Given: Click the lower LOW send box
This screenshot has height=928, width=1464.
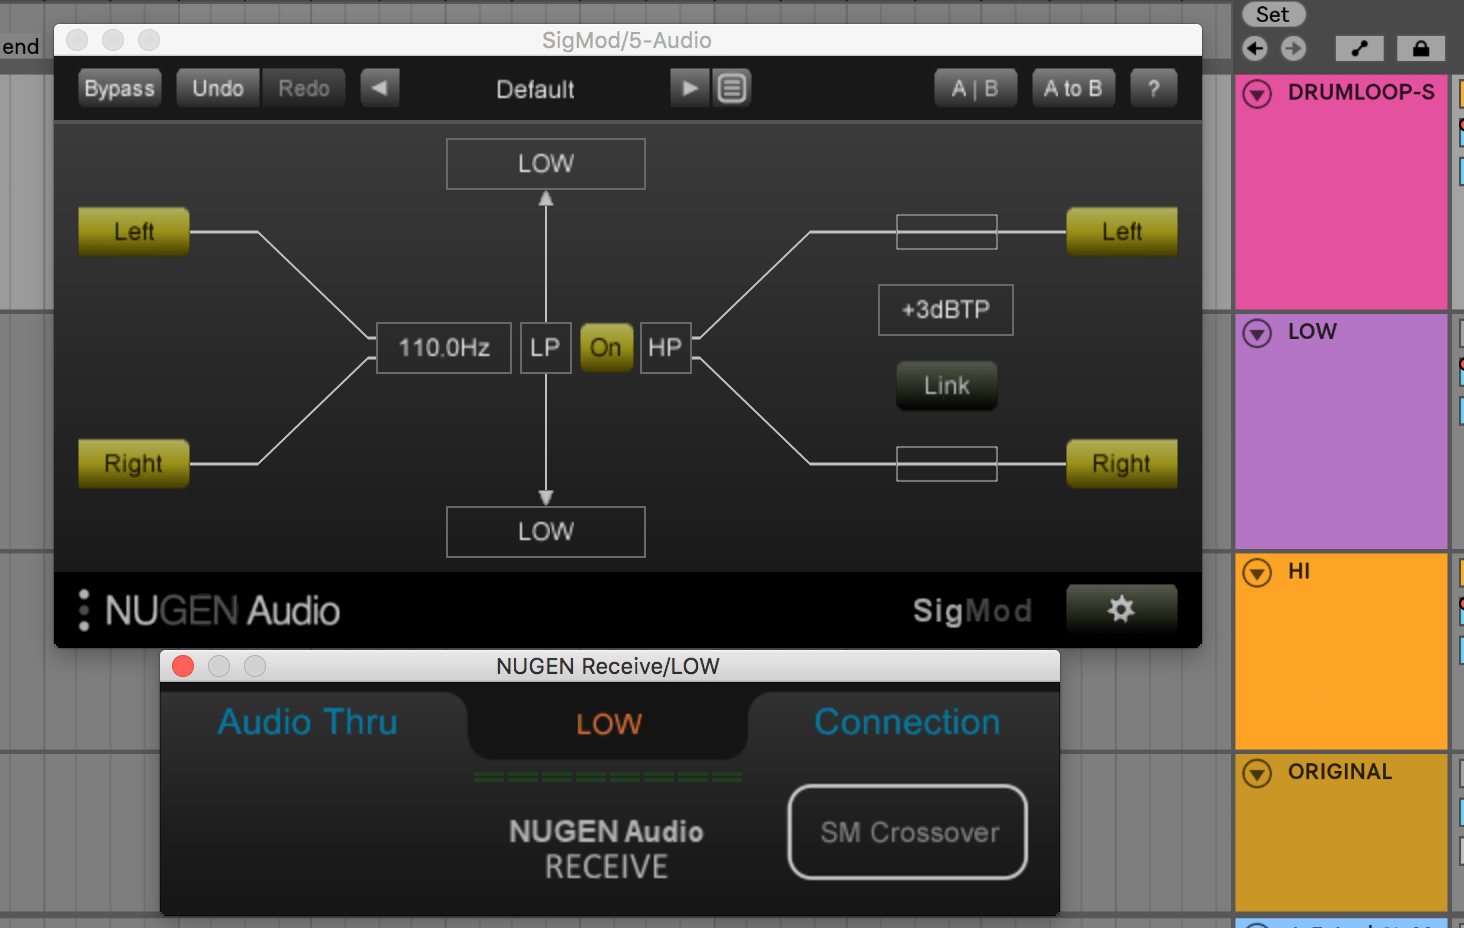Looking at the screenshot, I should coord(546,532).
